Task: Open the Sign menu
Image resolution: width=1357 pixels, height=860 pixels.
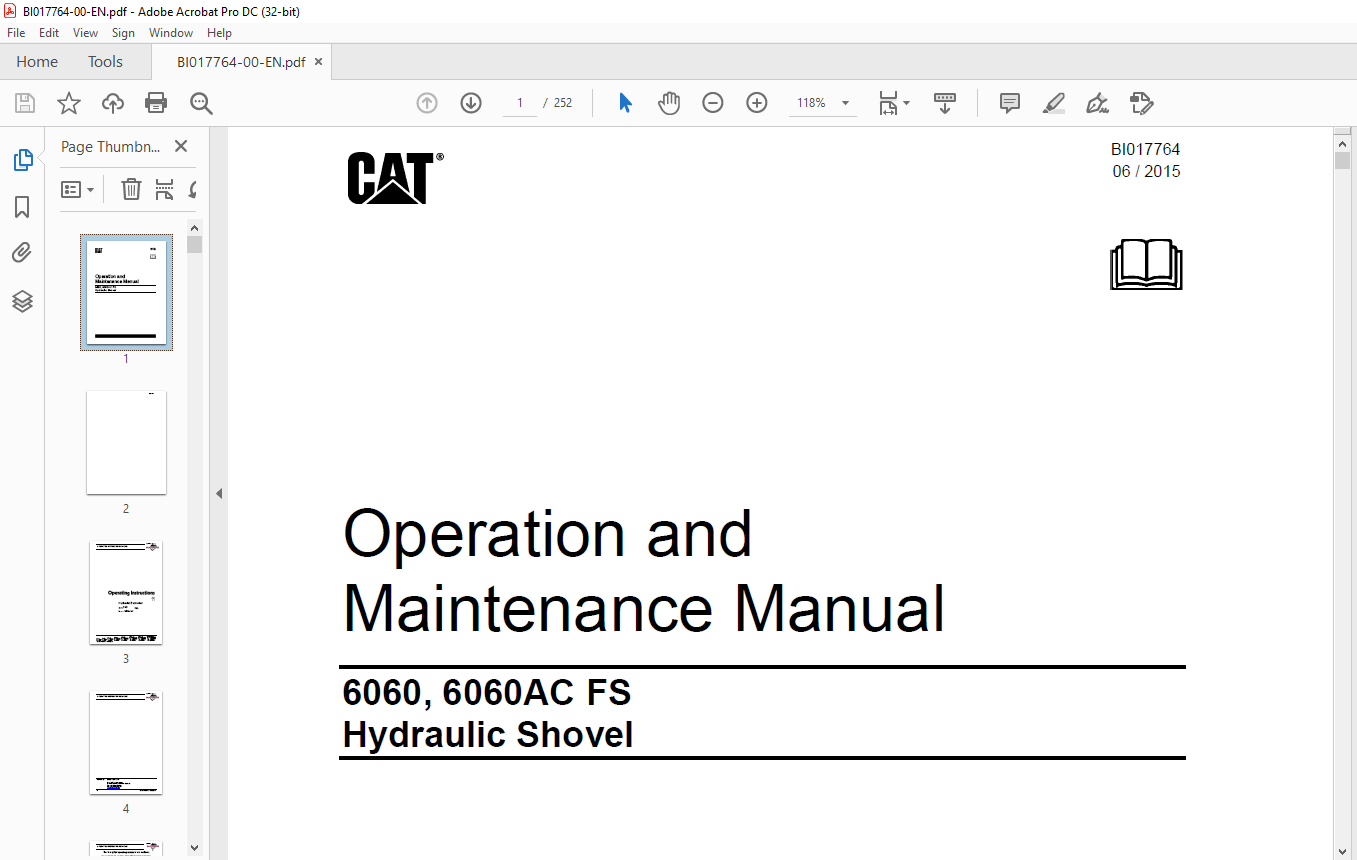Action: tap(123, 33)
